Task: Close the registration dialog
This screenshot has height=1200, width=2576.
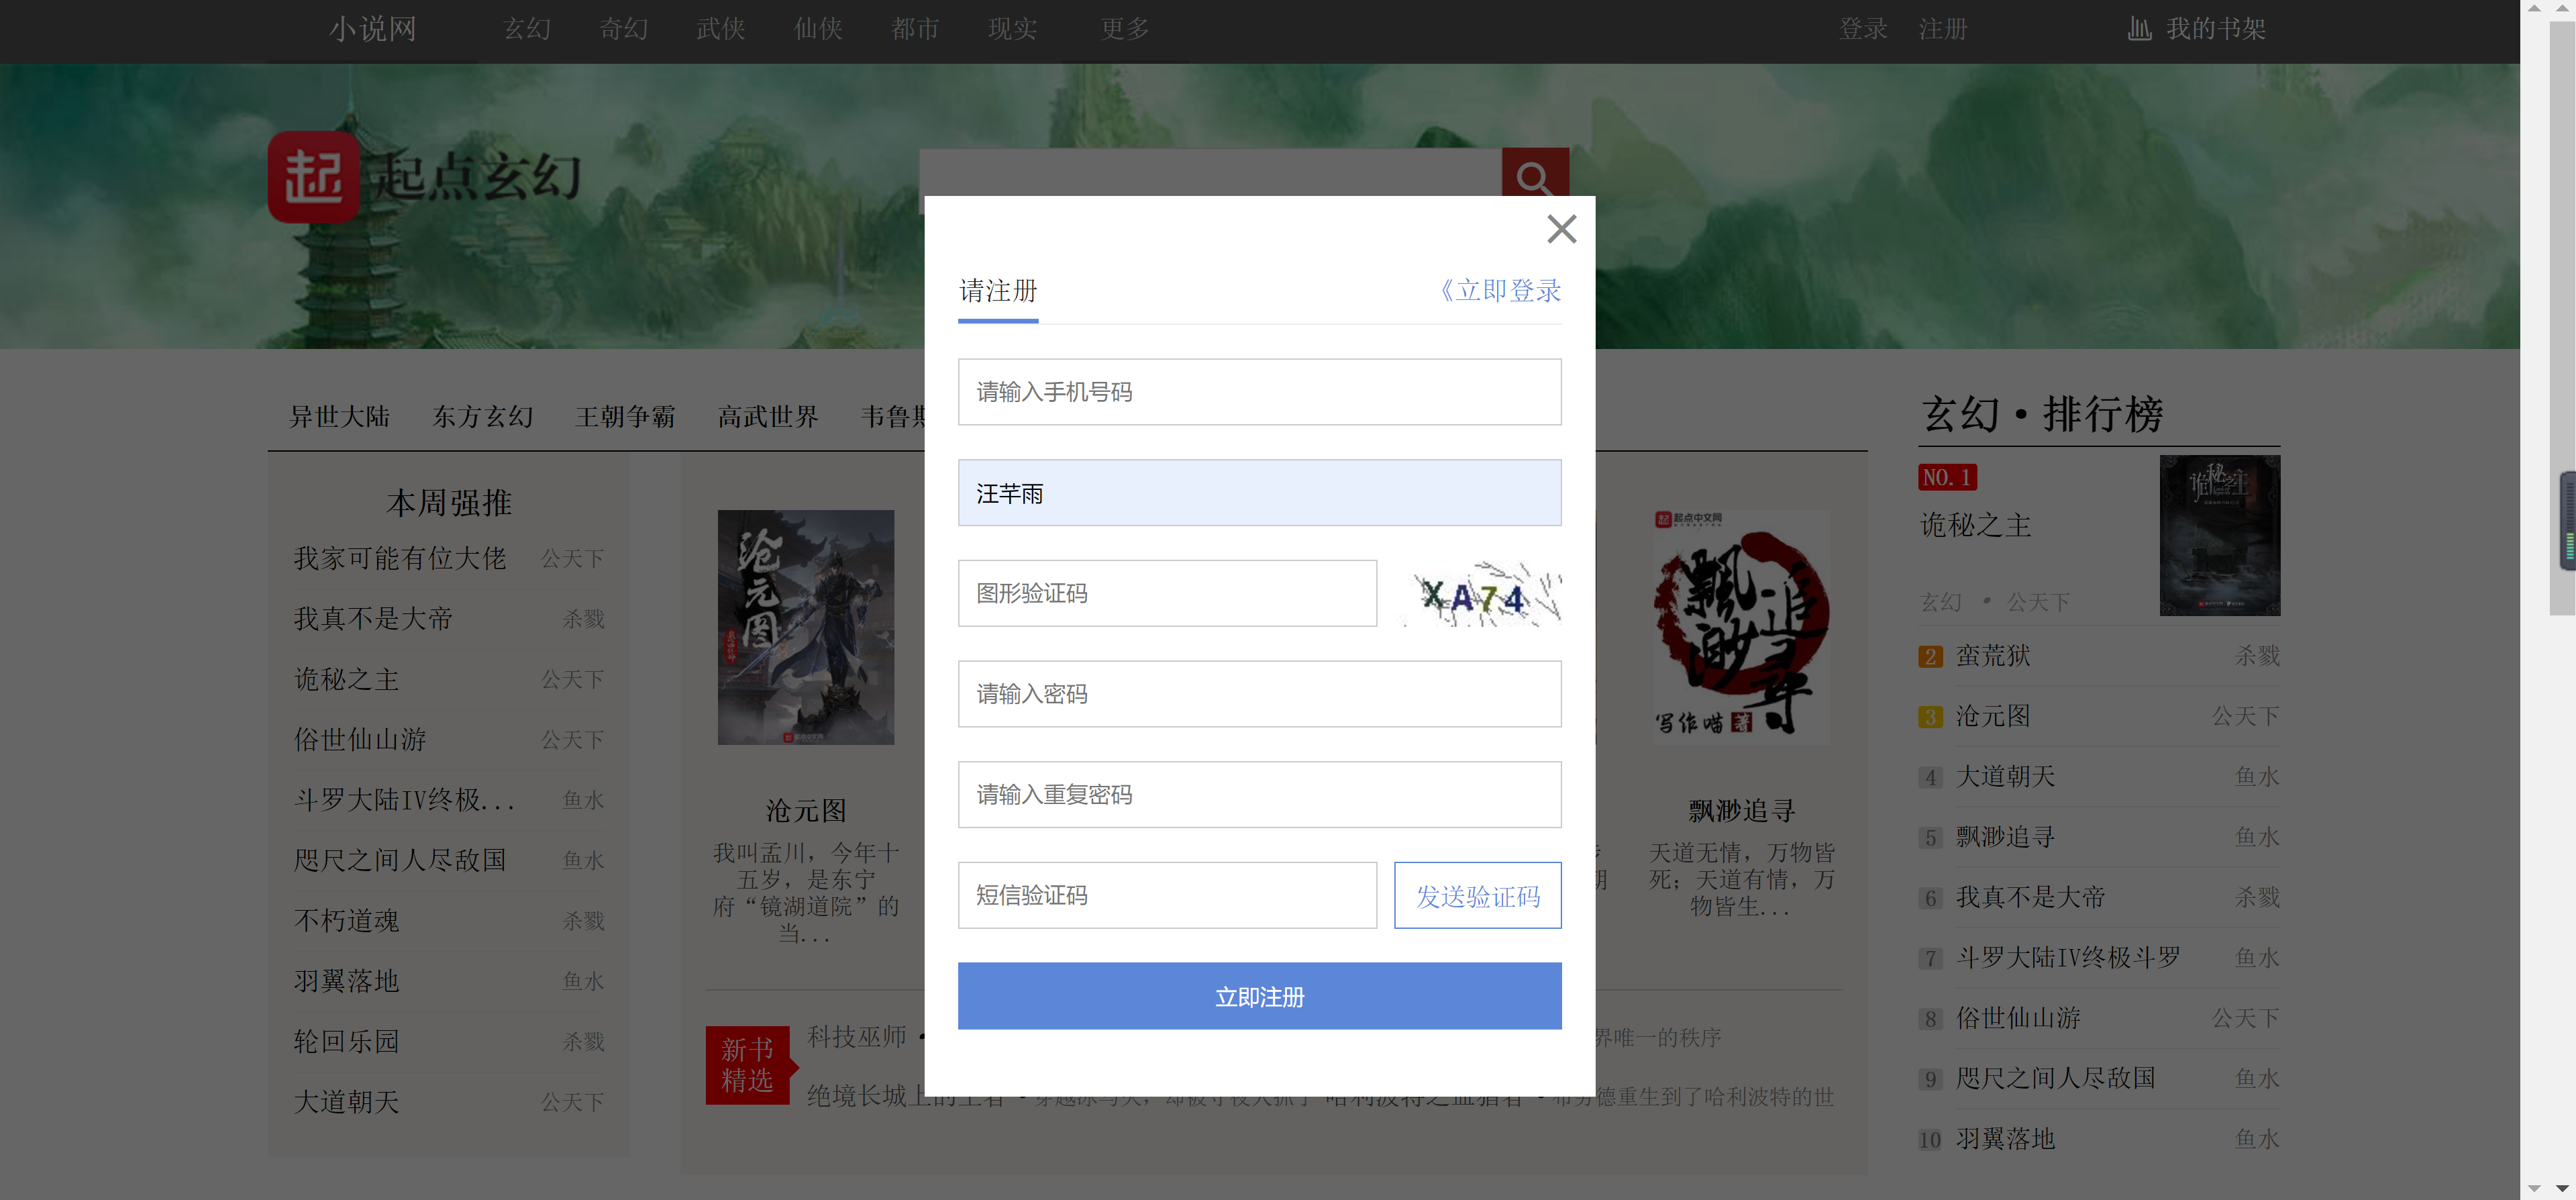Action: [x=1561, y=229]
